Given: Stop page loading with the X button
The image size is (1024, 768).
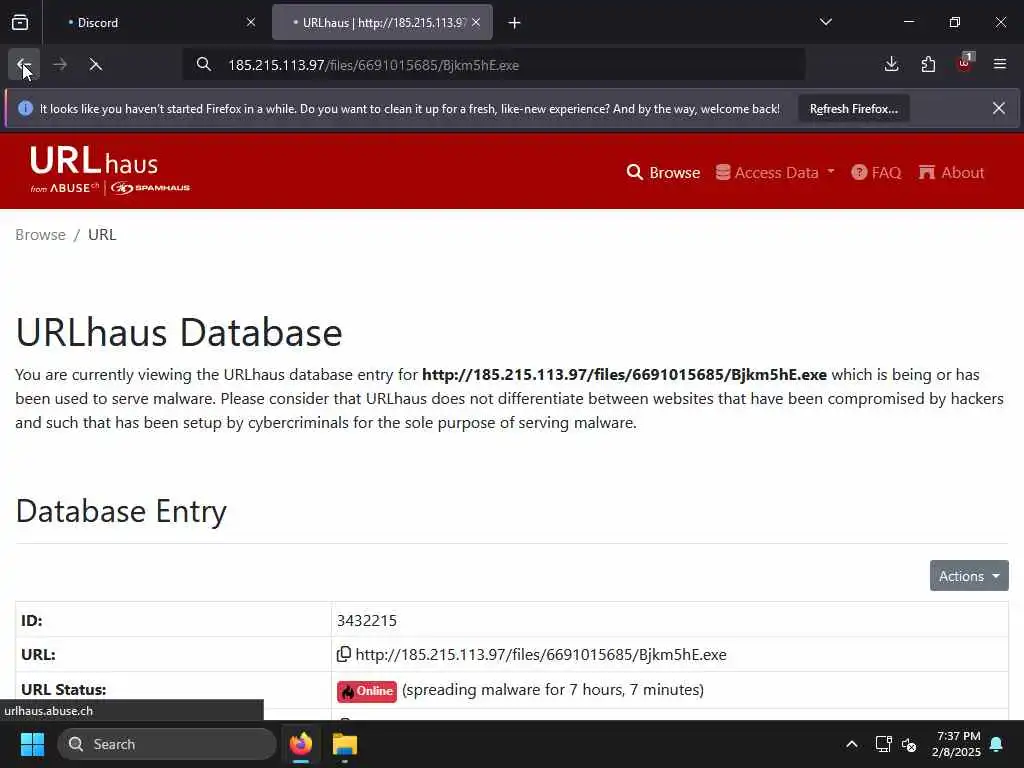Looking at the screenshot, I should pyautogui.click(x=95, y=64).
